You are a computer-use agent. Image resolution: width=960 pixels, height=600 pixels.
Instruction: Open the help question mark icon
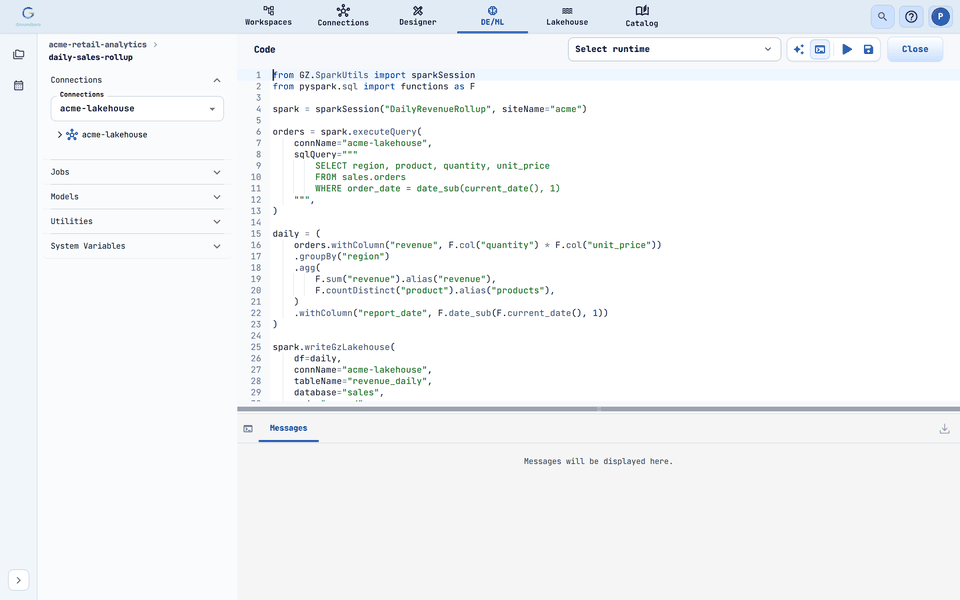point(911,17)
